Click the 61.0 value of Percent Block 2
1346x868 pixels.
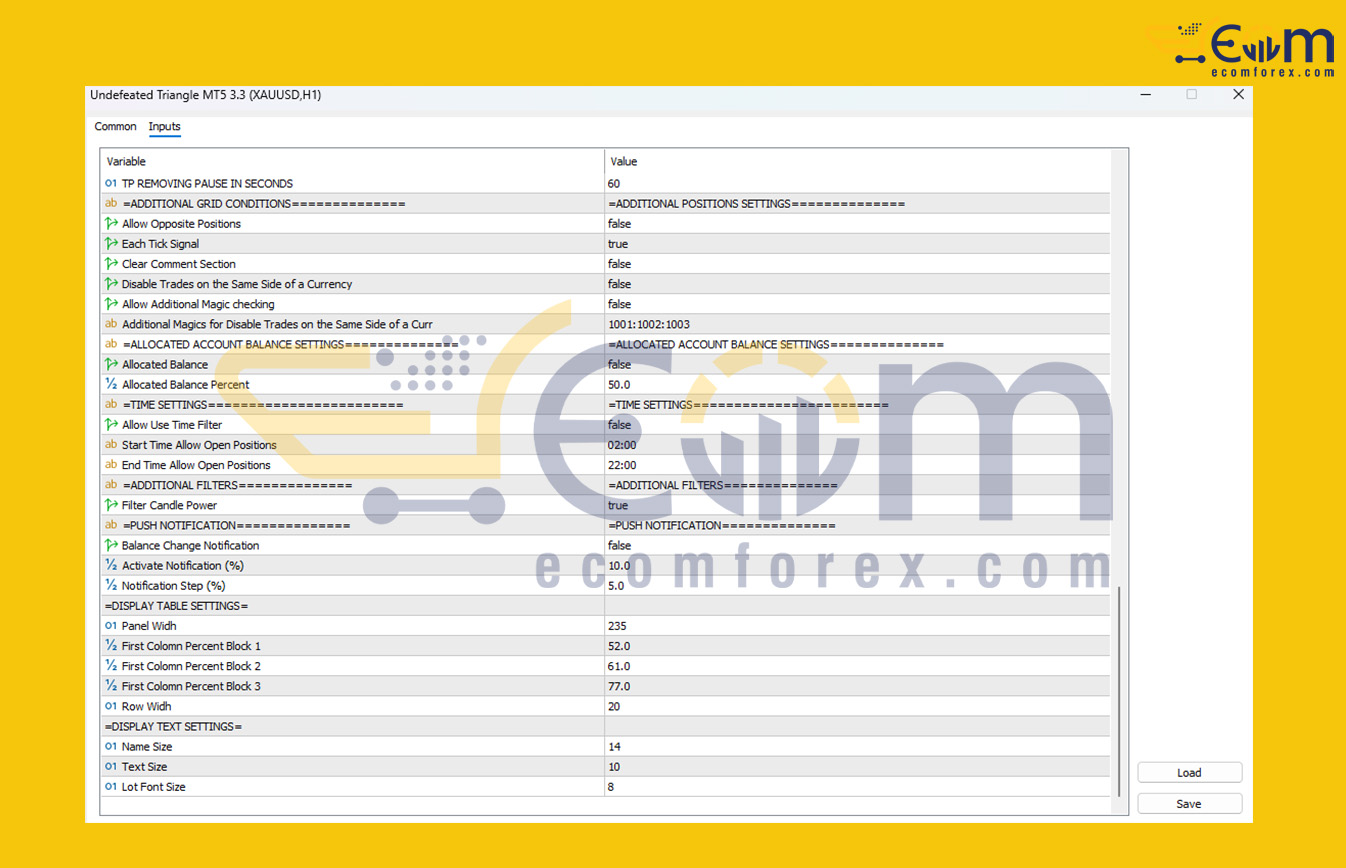pyautogui.click(x=619, y=666)
